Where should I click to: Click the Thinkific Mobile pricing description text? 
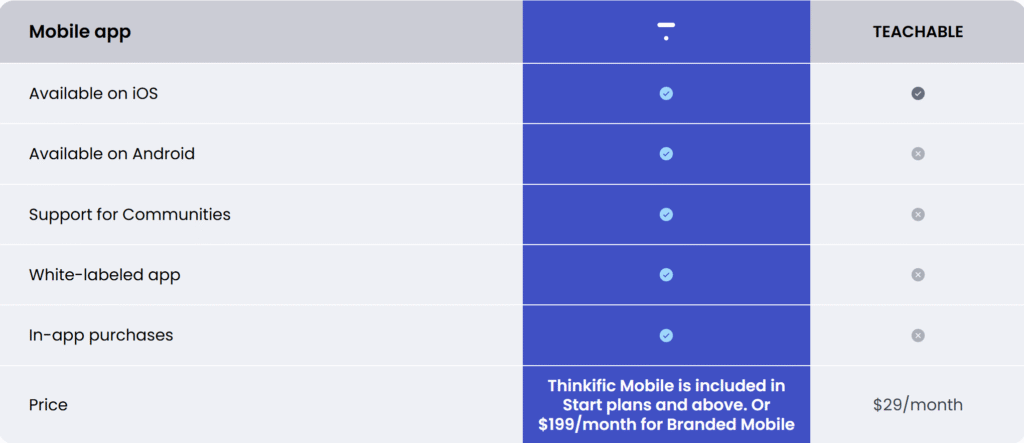666,404
